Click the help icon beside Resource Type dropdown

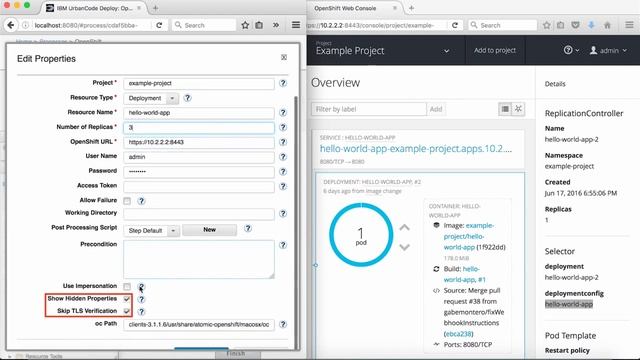coord(187,98)
